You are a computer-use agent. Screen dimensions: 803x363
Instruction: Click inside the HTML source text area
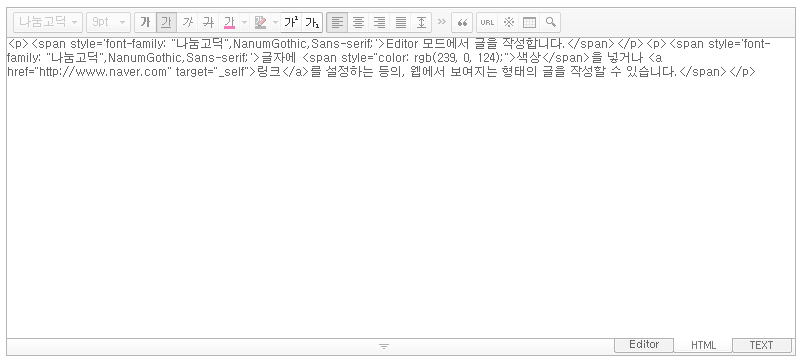pyautogui.click(x=400, y=187)
